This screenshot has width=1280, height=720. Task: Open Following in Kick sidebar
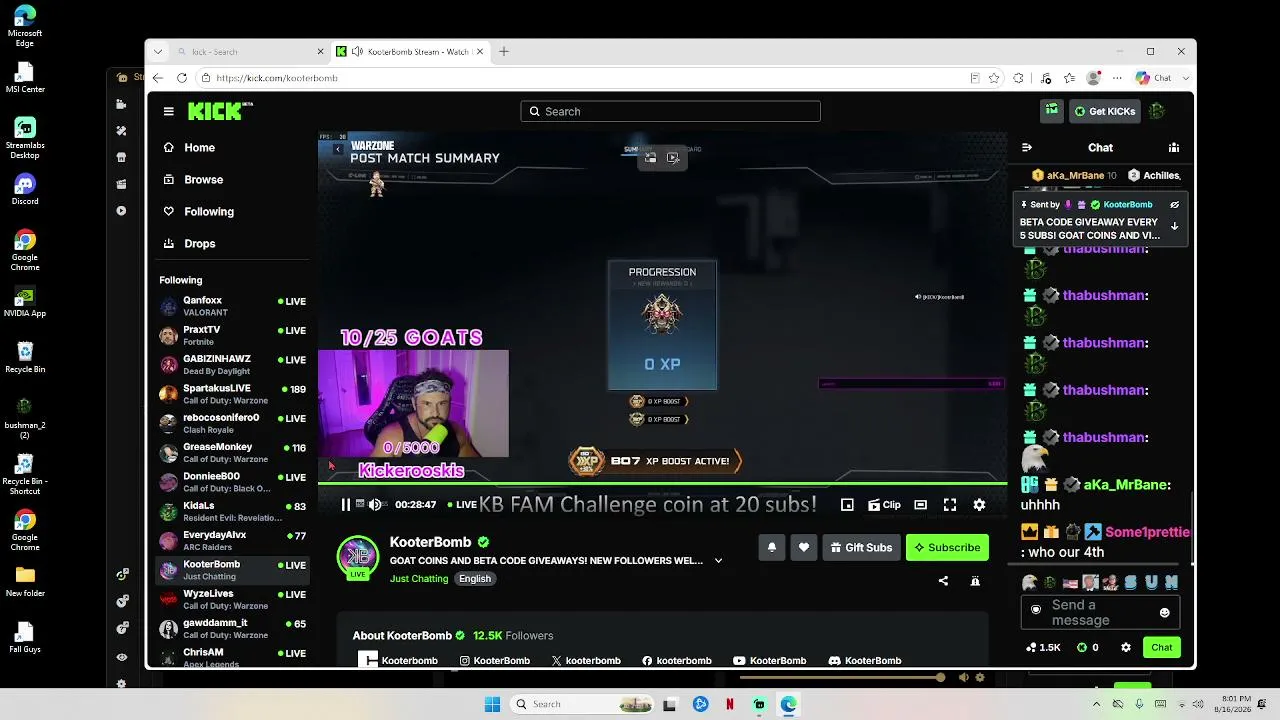pos(233,212)
